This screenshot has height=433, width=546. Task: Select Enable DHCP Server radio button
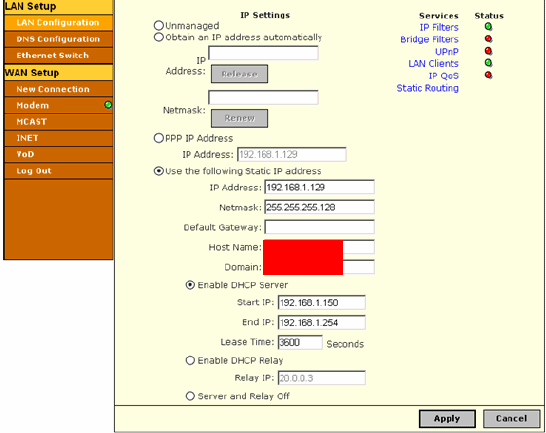coord(190,285)
